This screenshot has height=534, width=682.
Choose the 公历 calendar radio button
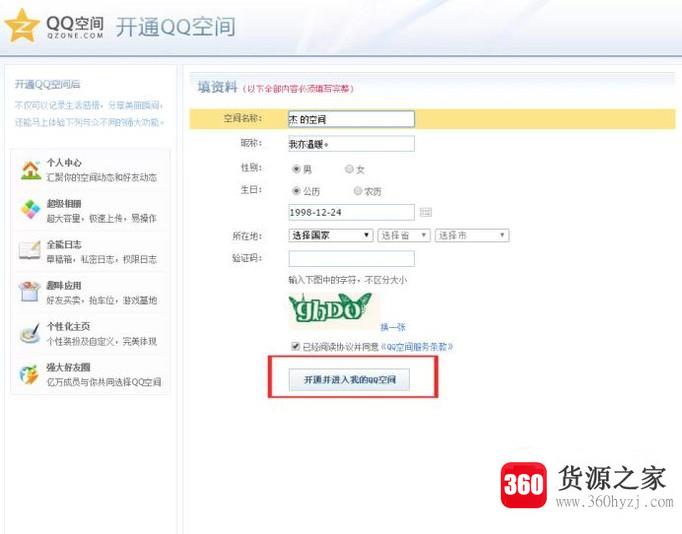[x=296, y=190]
